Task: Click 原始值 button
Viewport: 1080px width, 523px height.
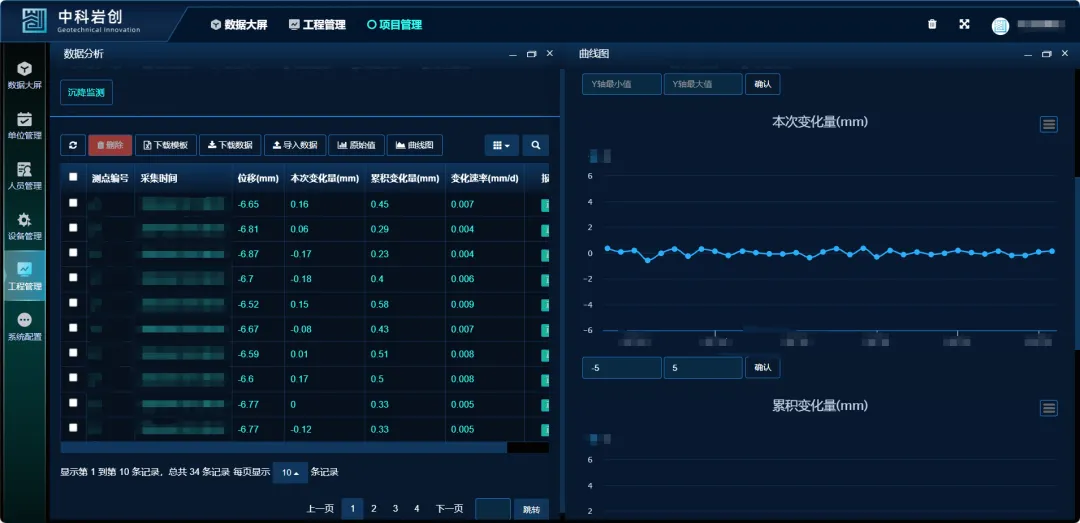Action: (x=356, y=145)
